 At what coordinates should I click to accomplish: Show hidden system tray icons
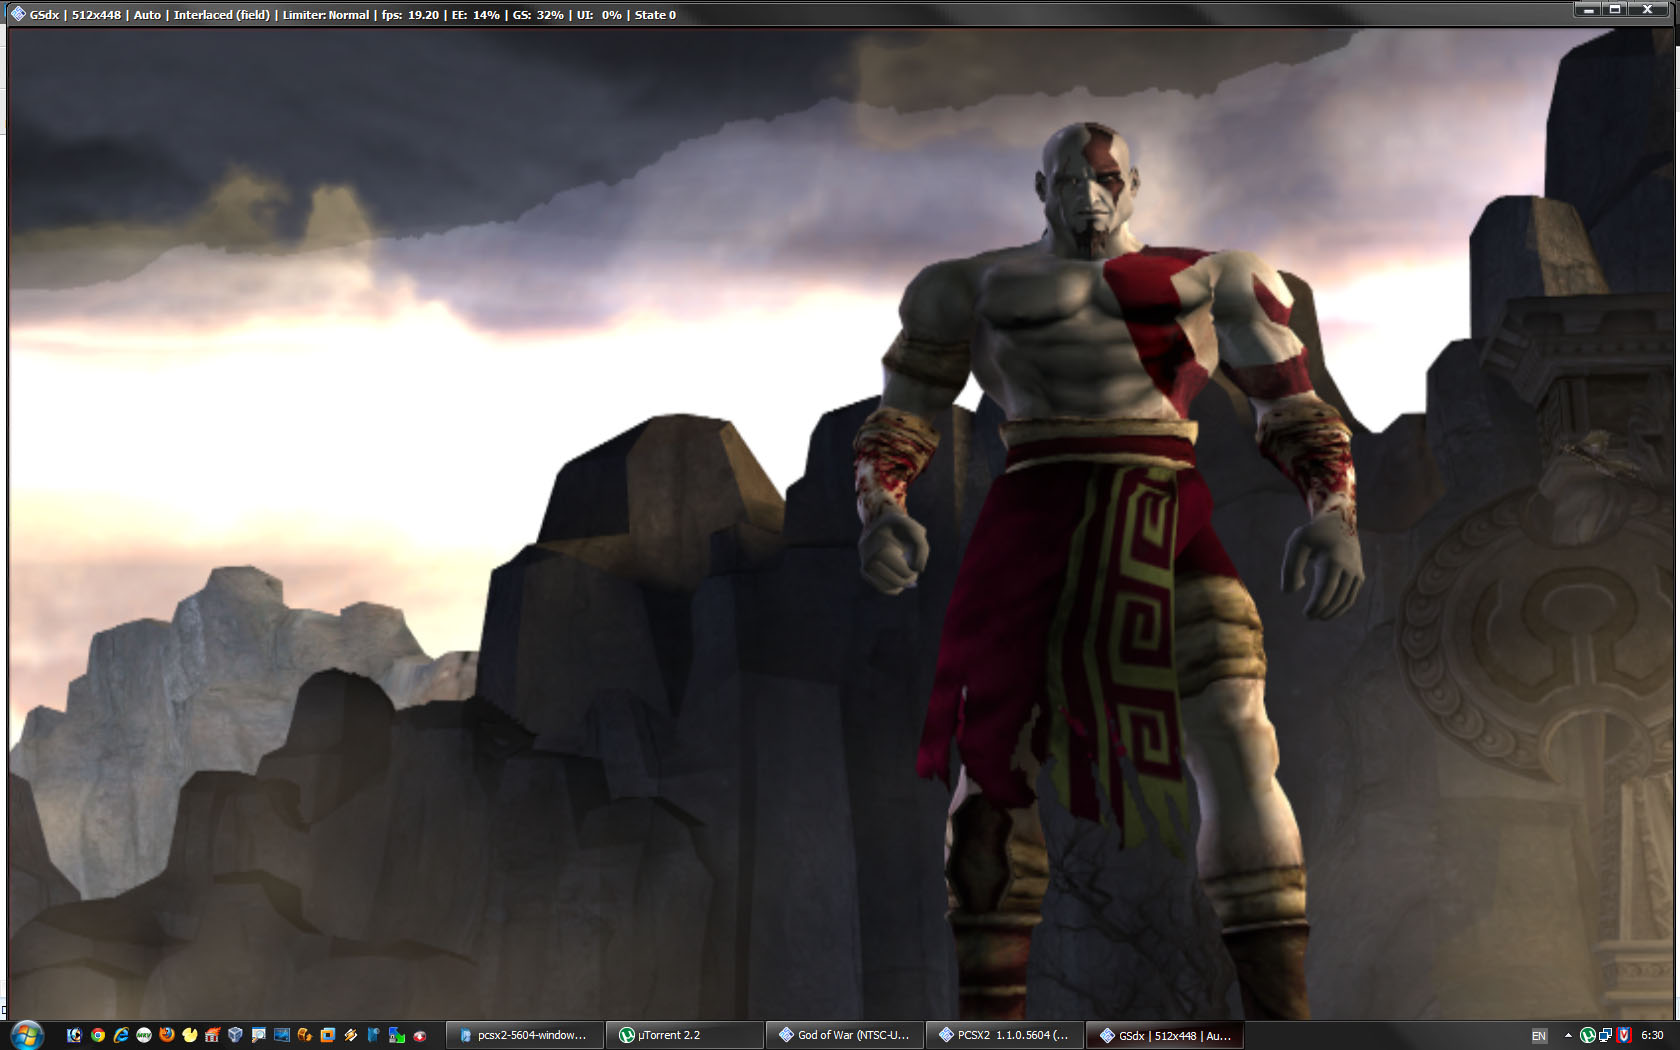tap(1568, 1035)
